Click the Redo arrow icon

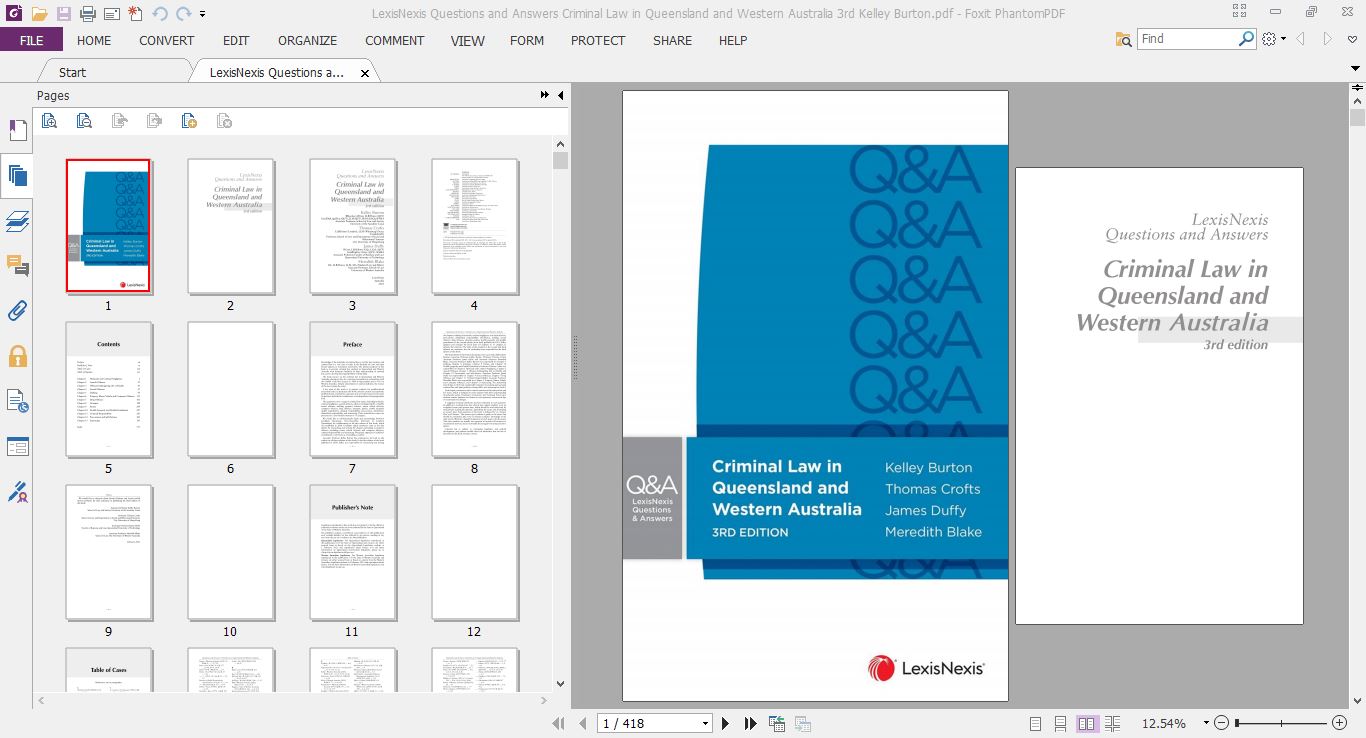pos(183,14)
